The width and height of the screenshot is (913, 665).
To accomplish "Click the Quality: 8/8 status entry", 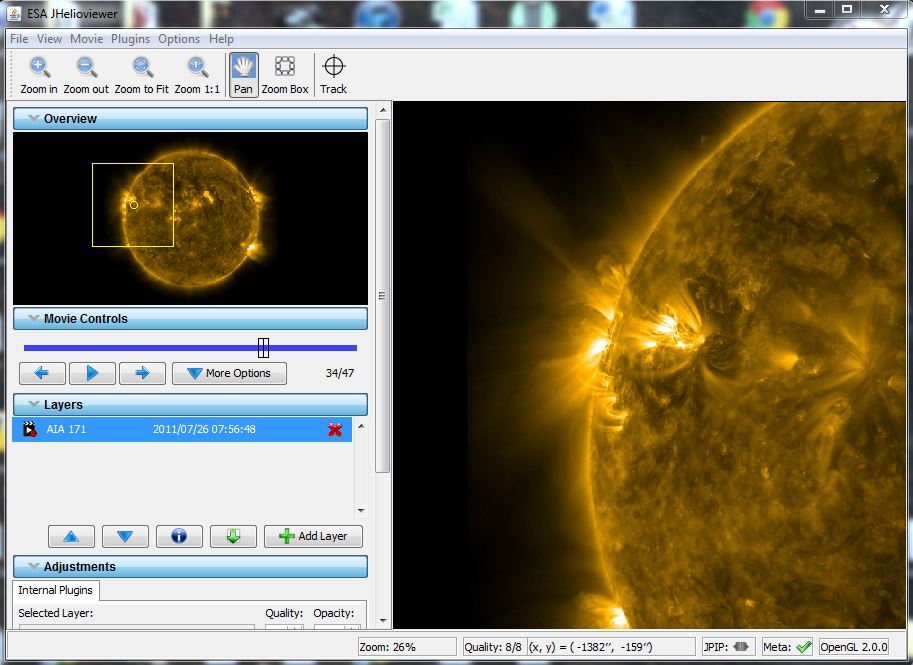I will pyautogui.click(x=493, y=647).
